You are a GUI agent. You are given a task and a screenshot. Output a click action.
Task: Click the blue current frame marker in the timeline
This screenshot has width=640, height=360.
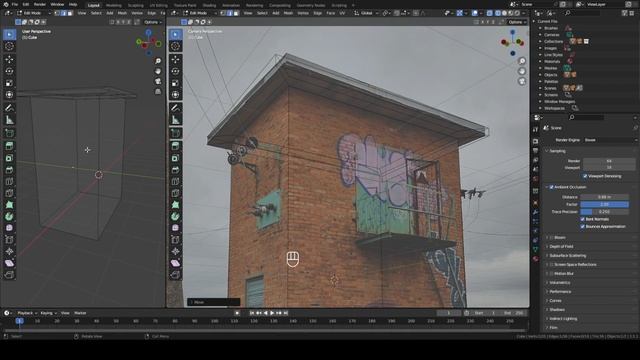pos(19,321)
